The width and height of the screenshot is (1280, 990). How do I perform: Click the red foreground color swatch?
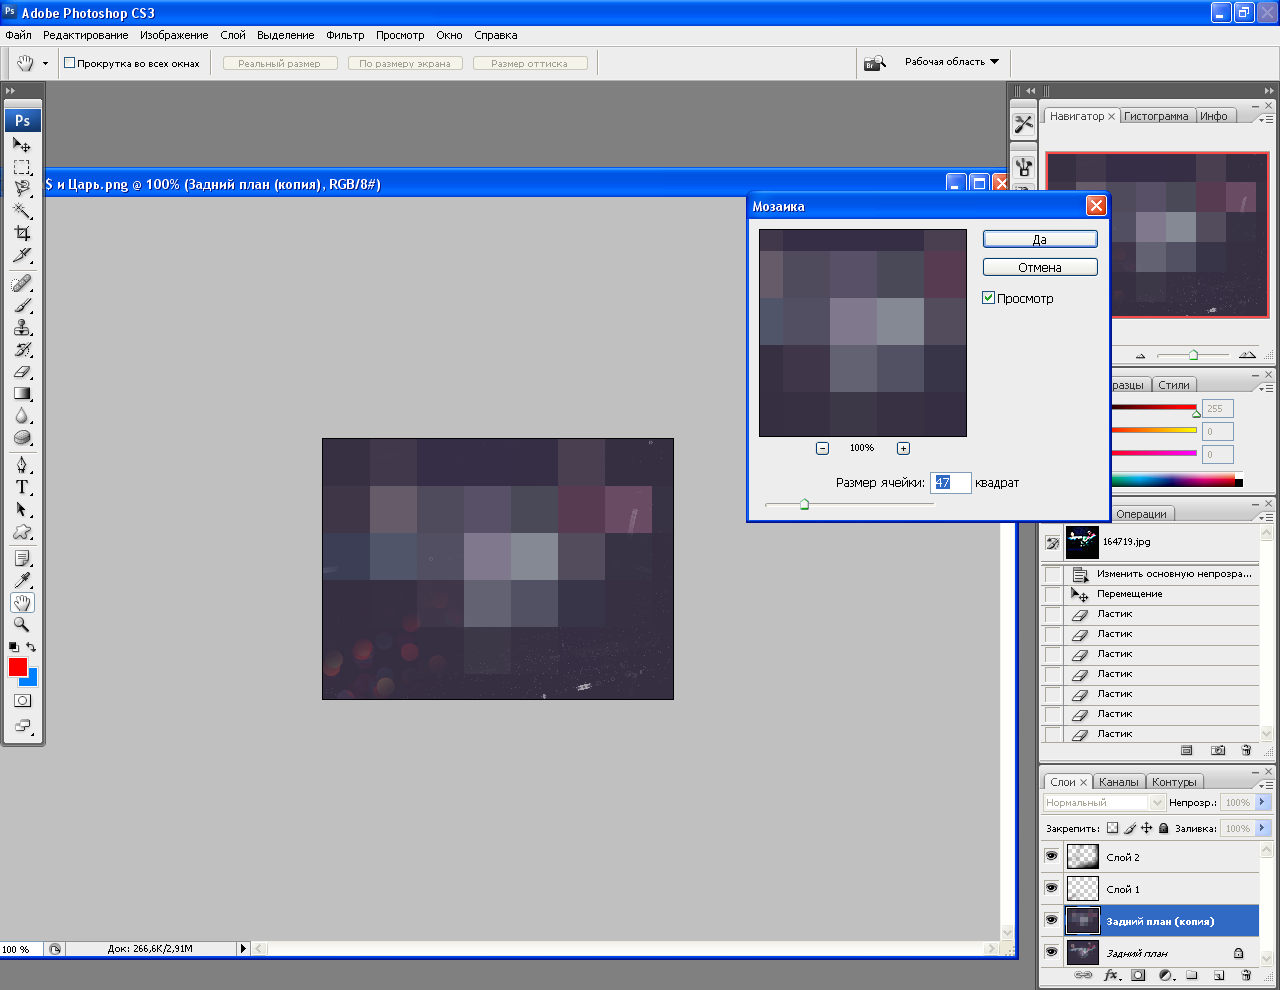point(17,666)
